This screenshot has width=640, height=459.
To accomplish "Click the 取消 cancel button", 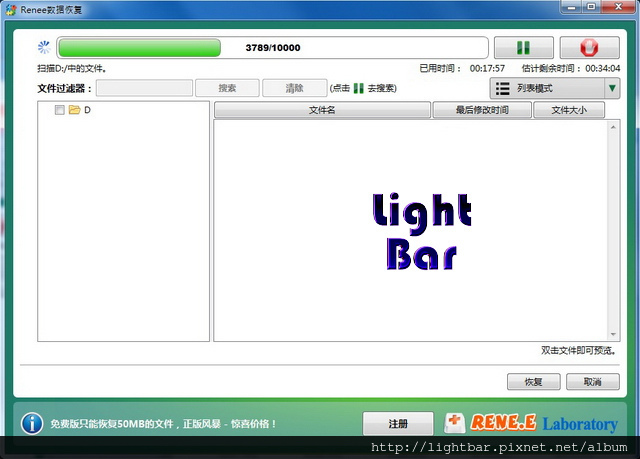I will pos(593,382).
